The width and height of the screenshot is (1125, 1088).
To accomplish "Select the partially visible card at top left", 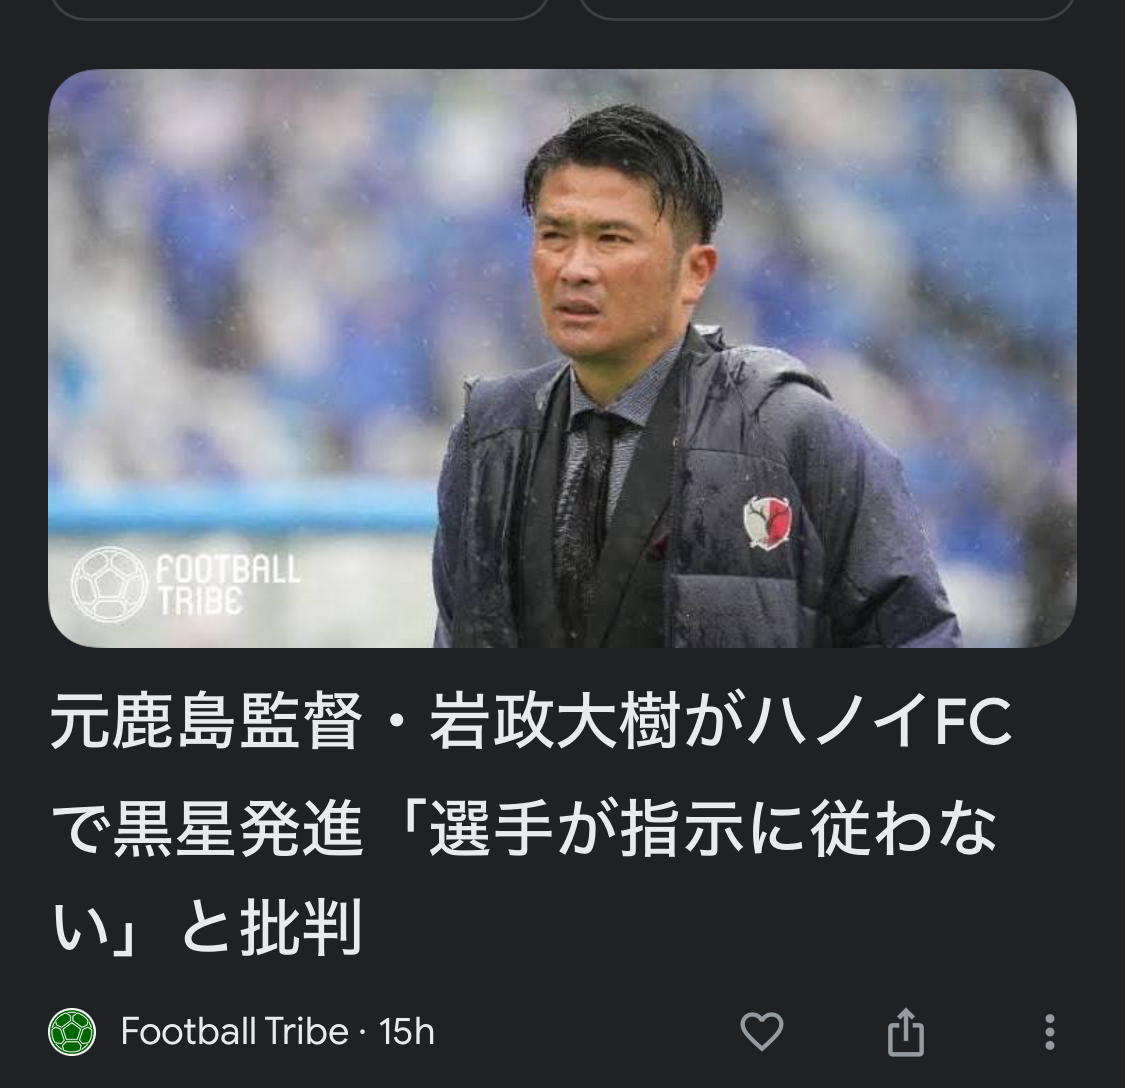I will tap(299, 9).
